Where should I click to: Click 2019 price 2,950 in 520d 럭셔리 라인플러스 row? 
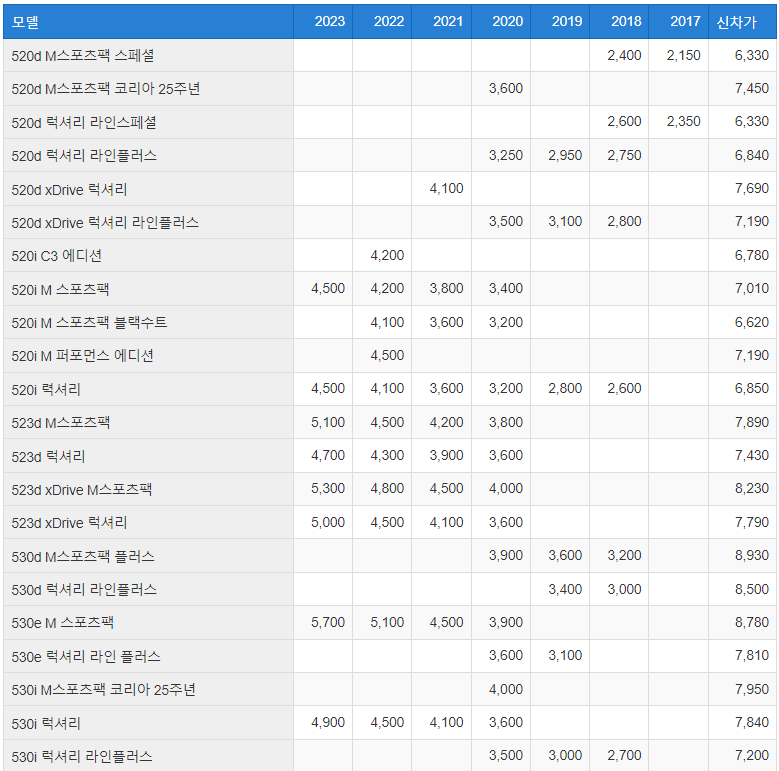(565, 155)
